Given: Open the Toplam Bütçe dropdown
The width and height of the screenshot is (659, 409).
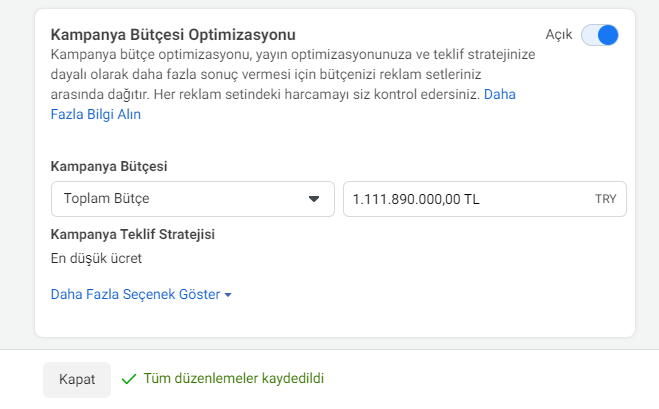Looking at the screenshot, I should point(192,199).
